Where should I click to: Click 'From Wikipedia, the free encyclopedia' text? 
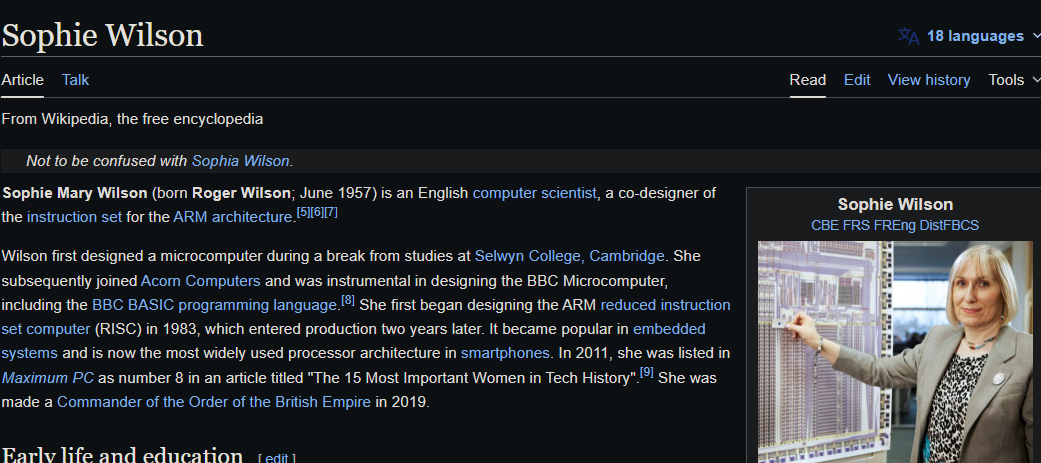pyautogui.click(x=132, y=120)
